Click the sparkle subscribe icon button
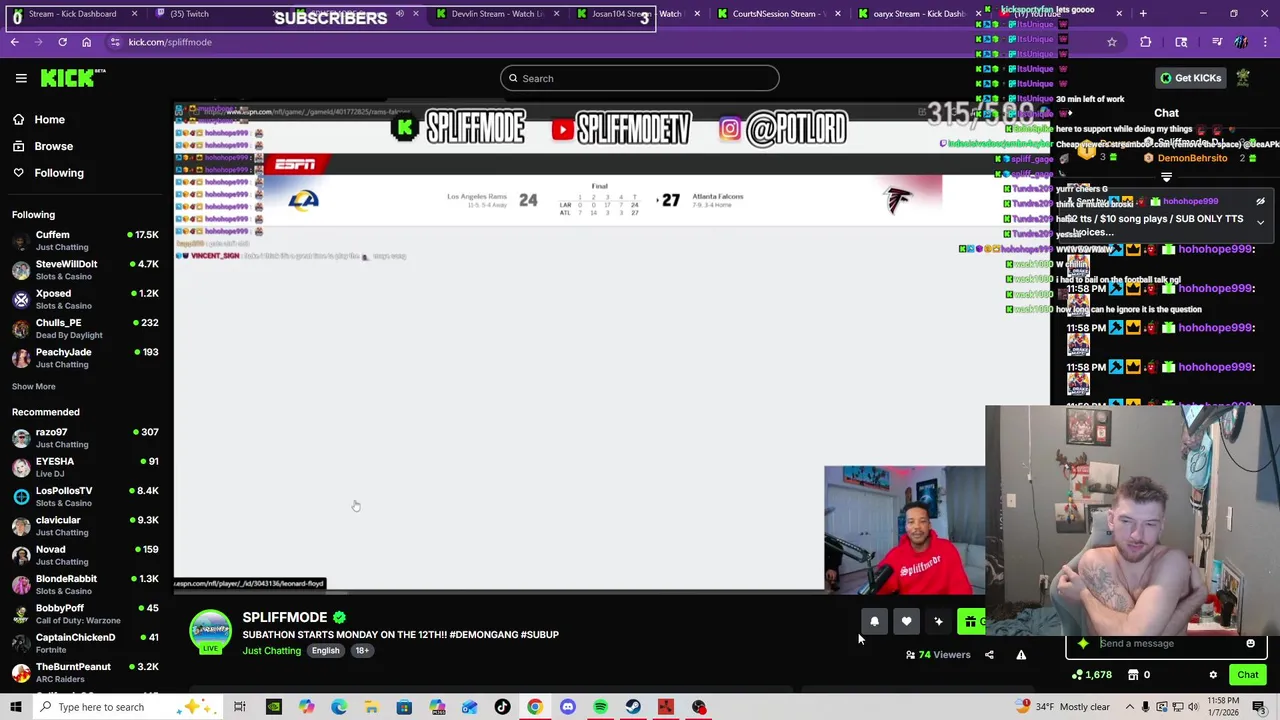The height and width of the screenshot is (720, 1280). 938,622
